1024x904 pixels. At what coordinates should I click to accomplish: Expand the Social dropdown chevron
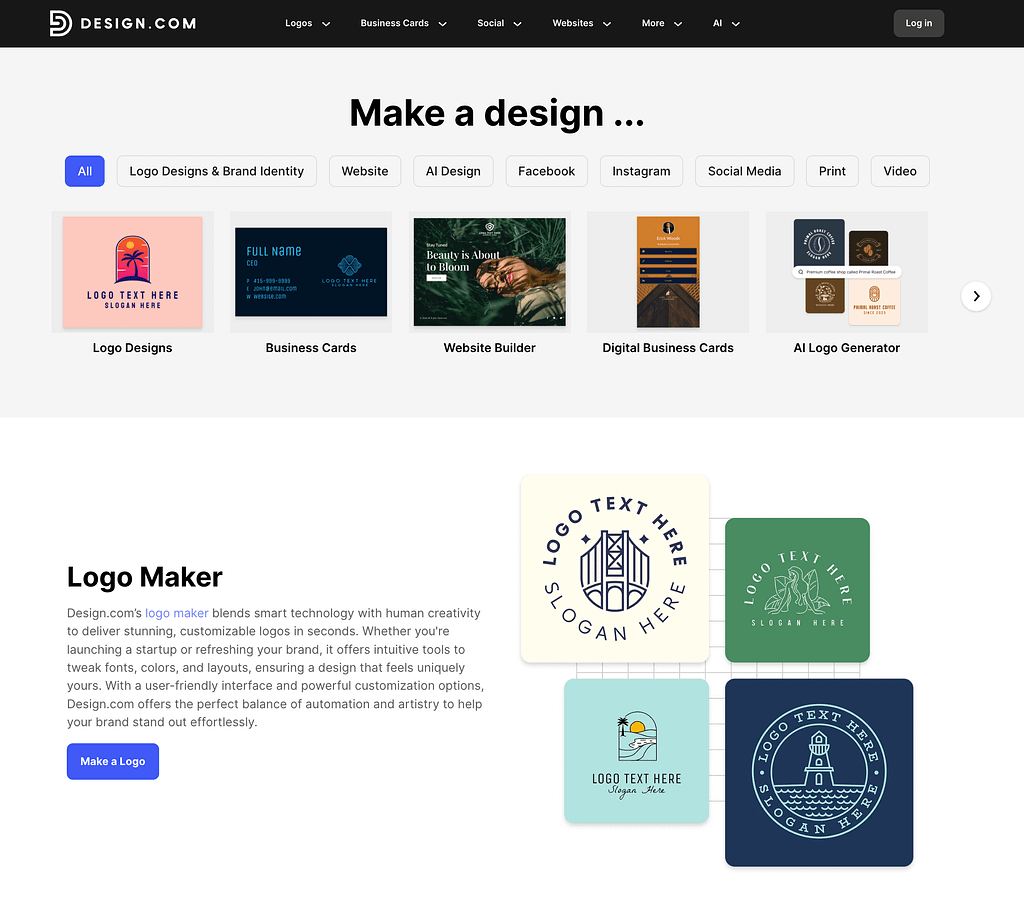(x=517, y=24)
